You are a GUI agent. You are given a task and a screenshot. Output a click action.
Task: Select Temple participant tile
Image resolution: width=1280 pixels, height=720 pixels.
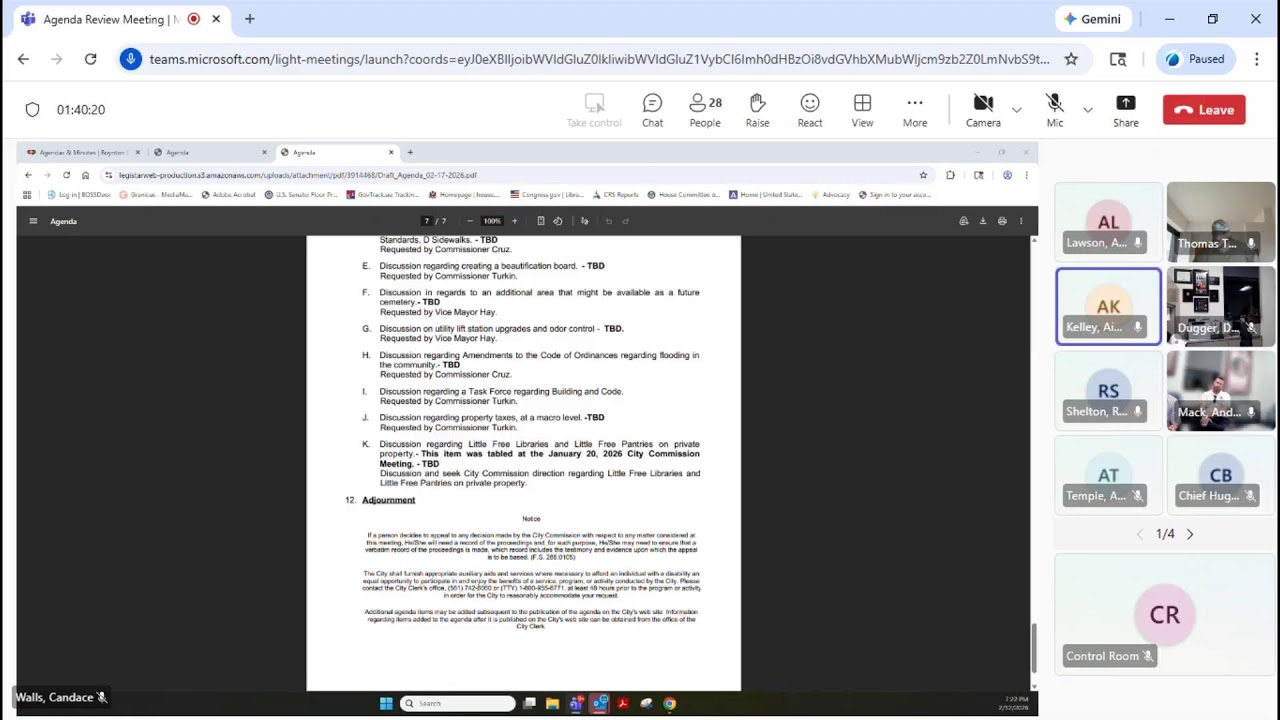click(1108, 475)
